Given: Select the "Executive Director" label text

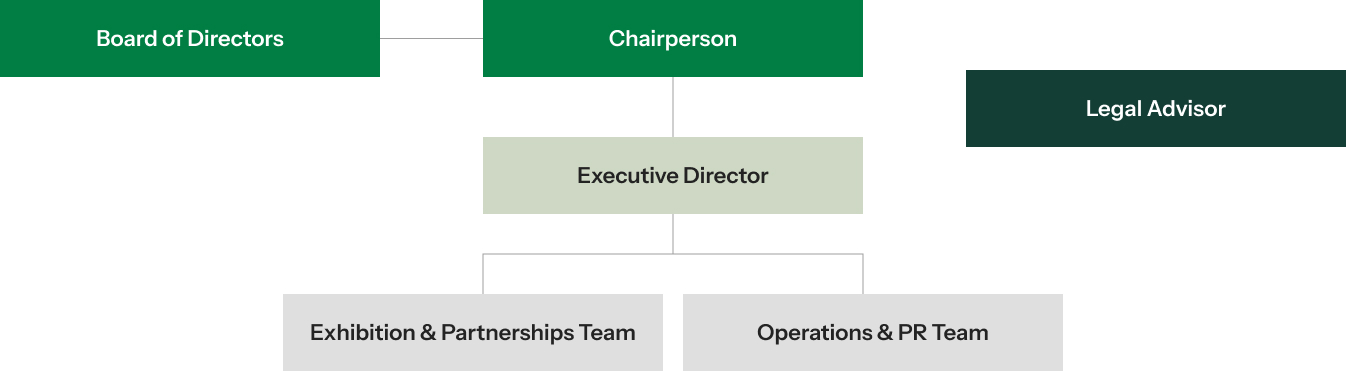Looking at the screenshot, I should point(673,176).
